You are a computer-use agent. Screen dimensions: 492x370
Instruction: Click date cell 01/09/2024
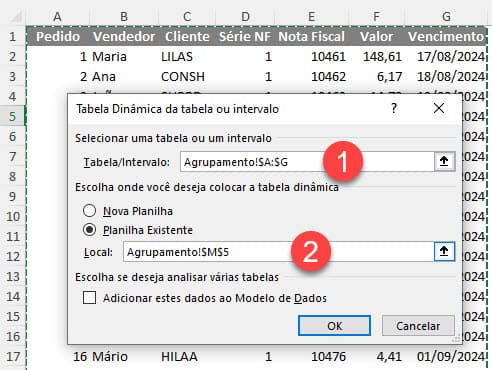click(446, 356)
